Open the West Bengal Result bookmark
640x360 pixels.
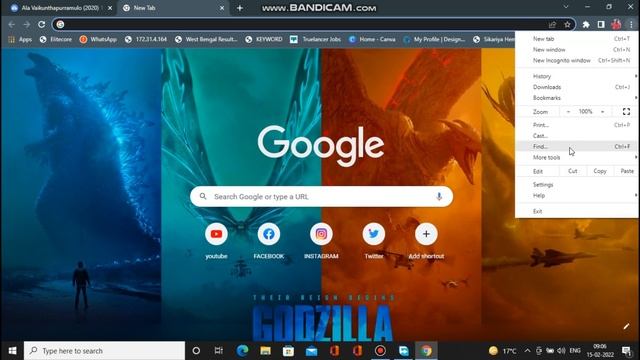coord(206,39)
